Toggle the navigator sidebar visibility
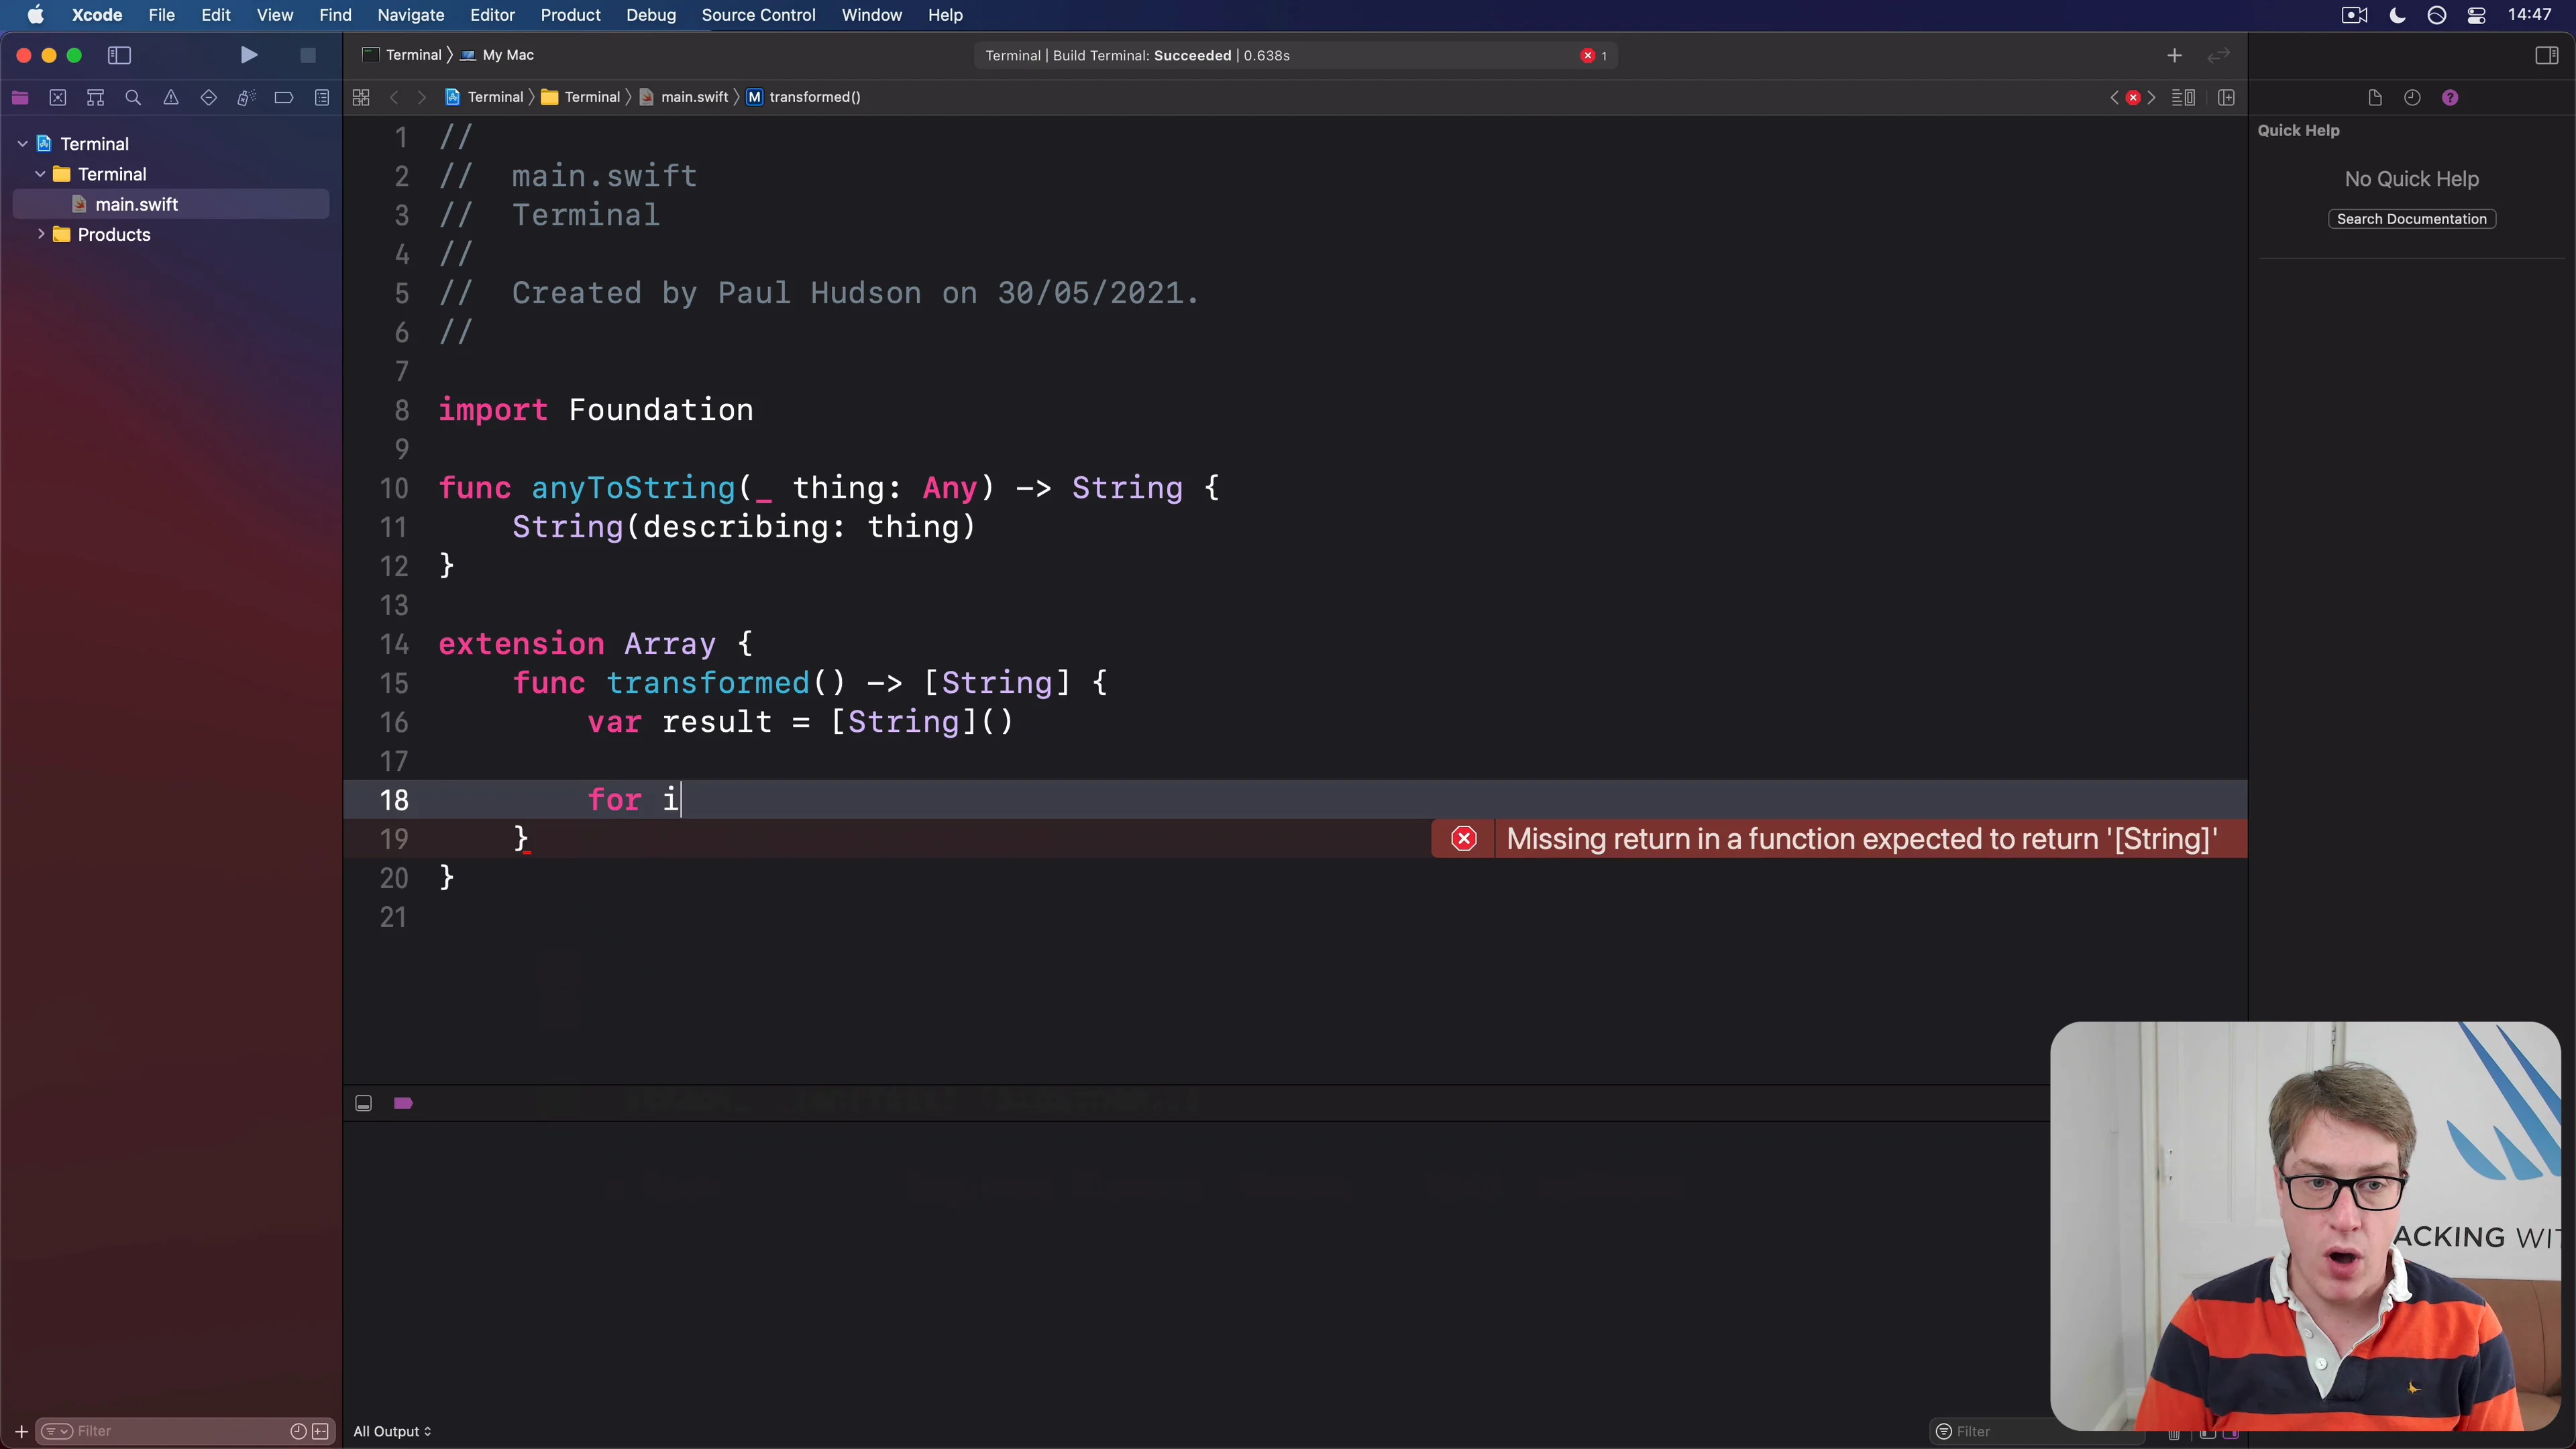 click(x=120, y=55)
